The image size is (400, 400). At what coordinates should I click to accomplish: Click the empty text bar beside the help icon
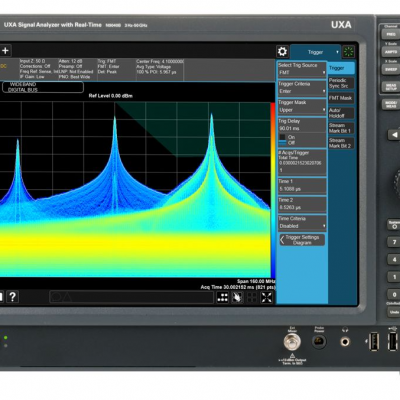(x=131, y=297)
